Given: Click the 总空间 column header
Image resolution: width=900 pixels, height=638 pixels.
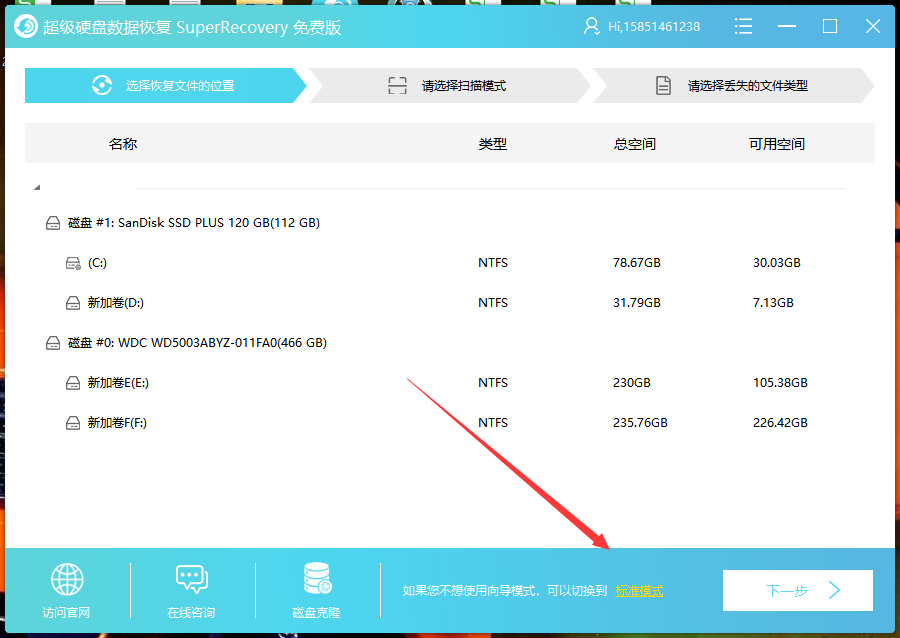Looking at the screenshot, I should click(634, 143).
